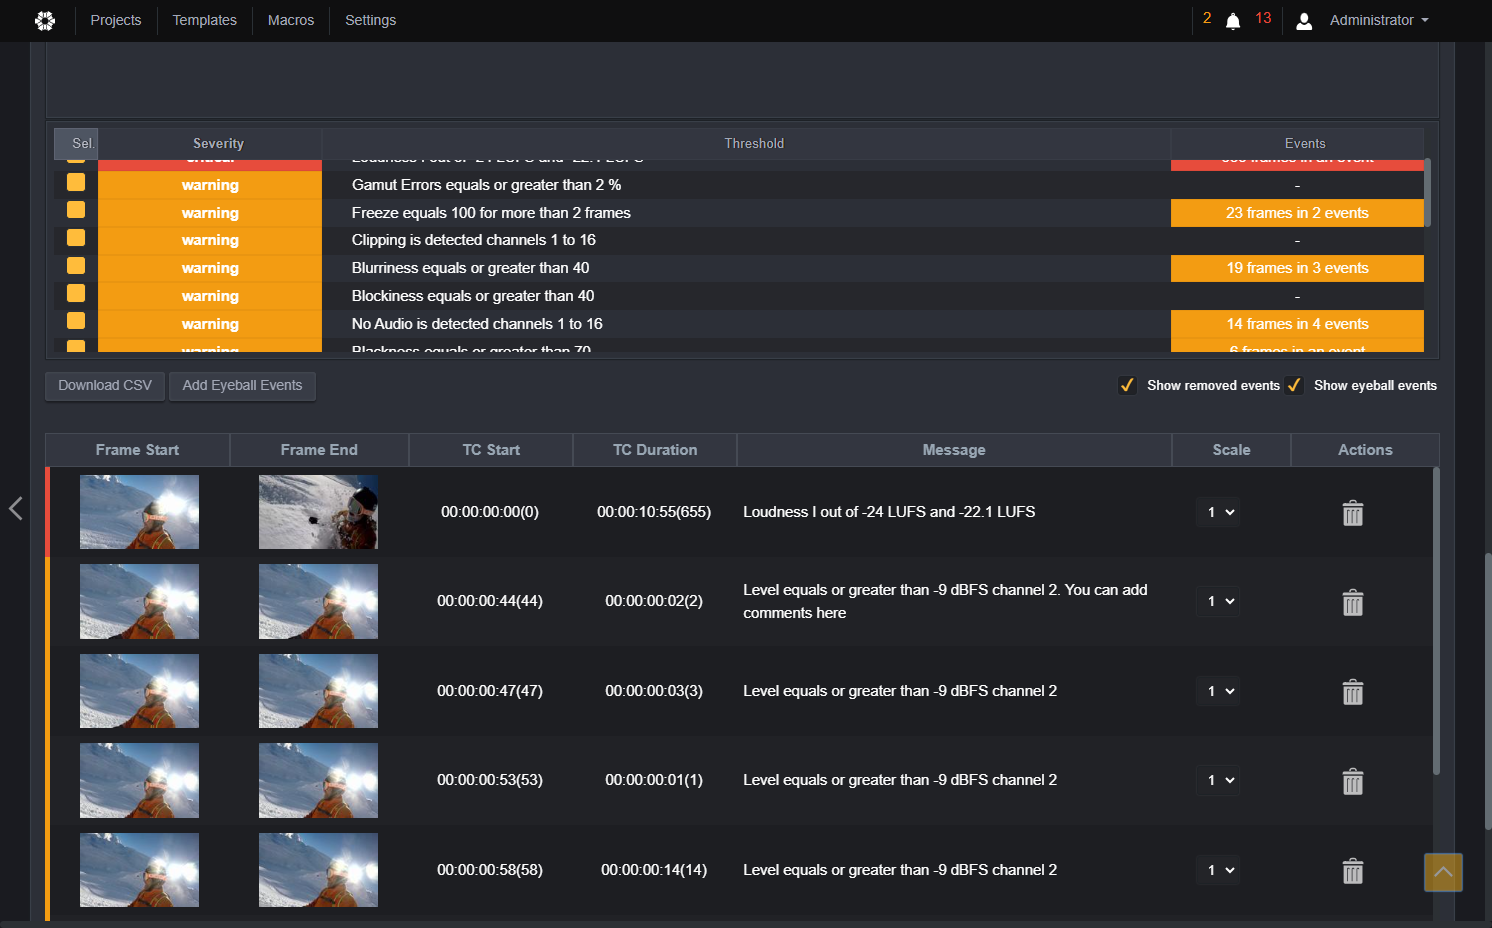Toggle Show removed events checkbox

[x=1127, y=385]
